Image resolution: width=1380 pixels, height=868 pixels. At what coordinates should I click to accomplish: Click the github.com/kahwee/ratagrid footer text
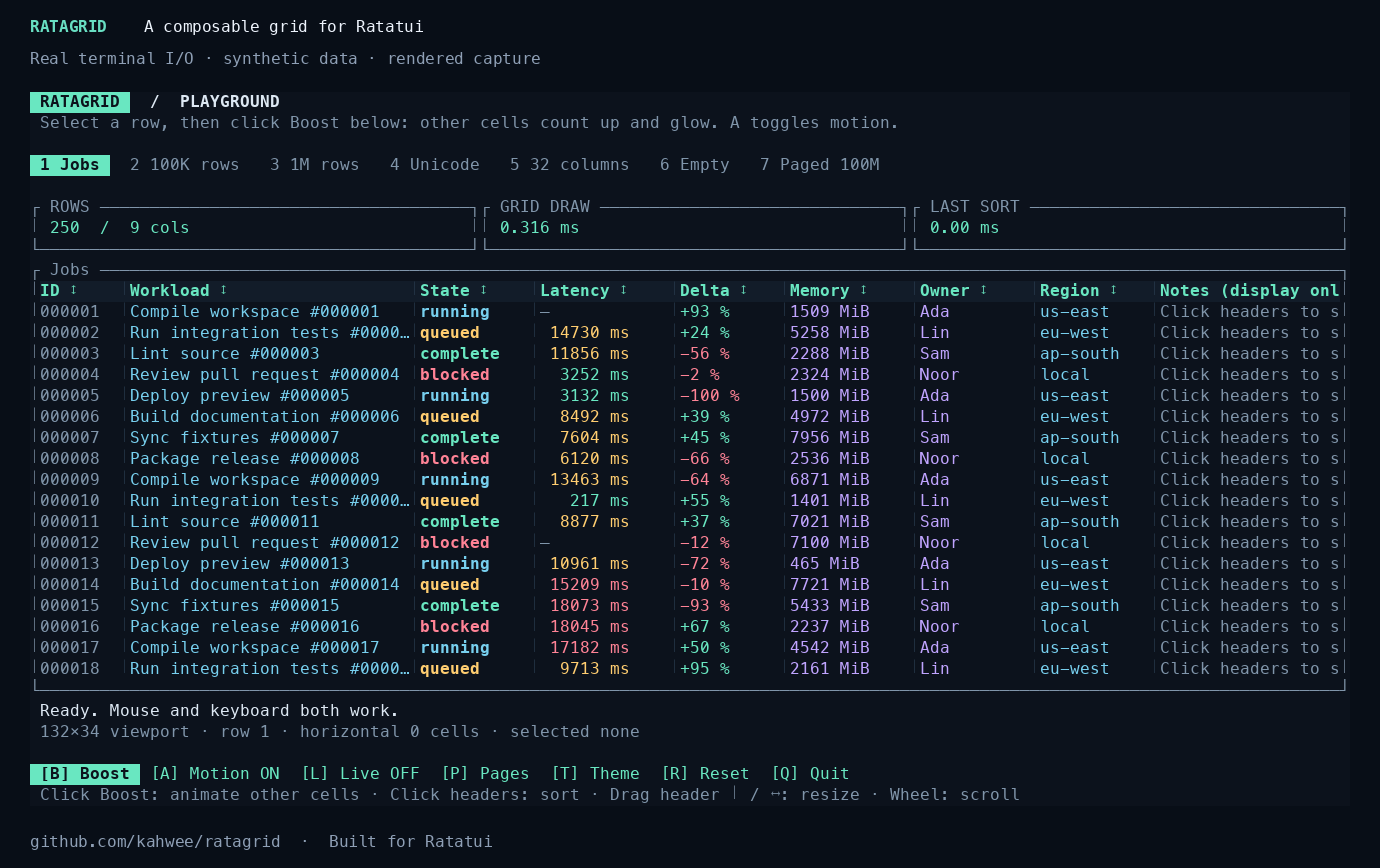[x=155, y=841]
